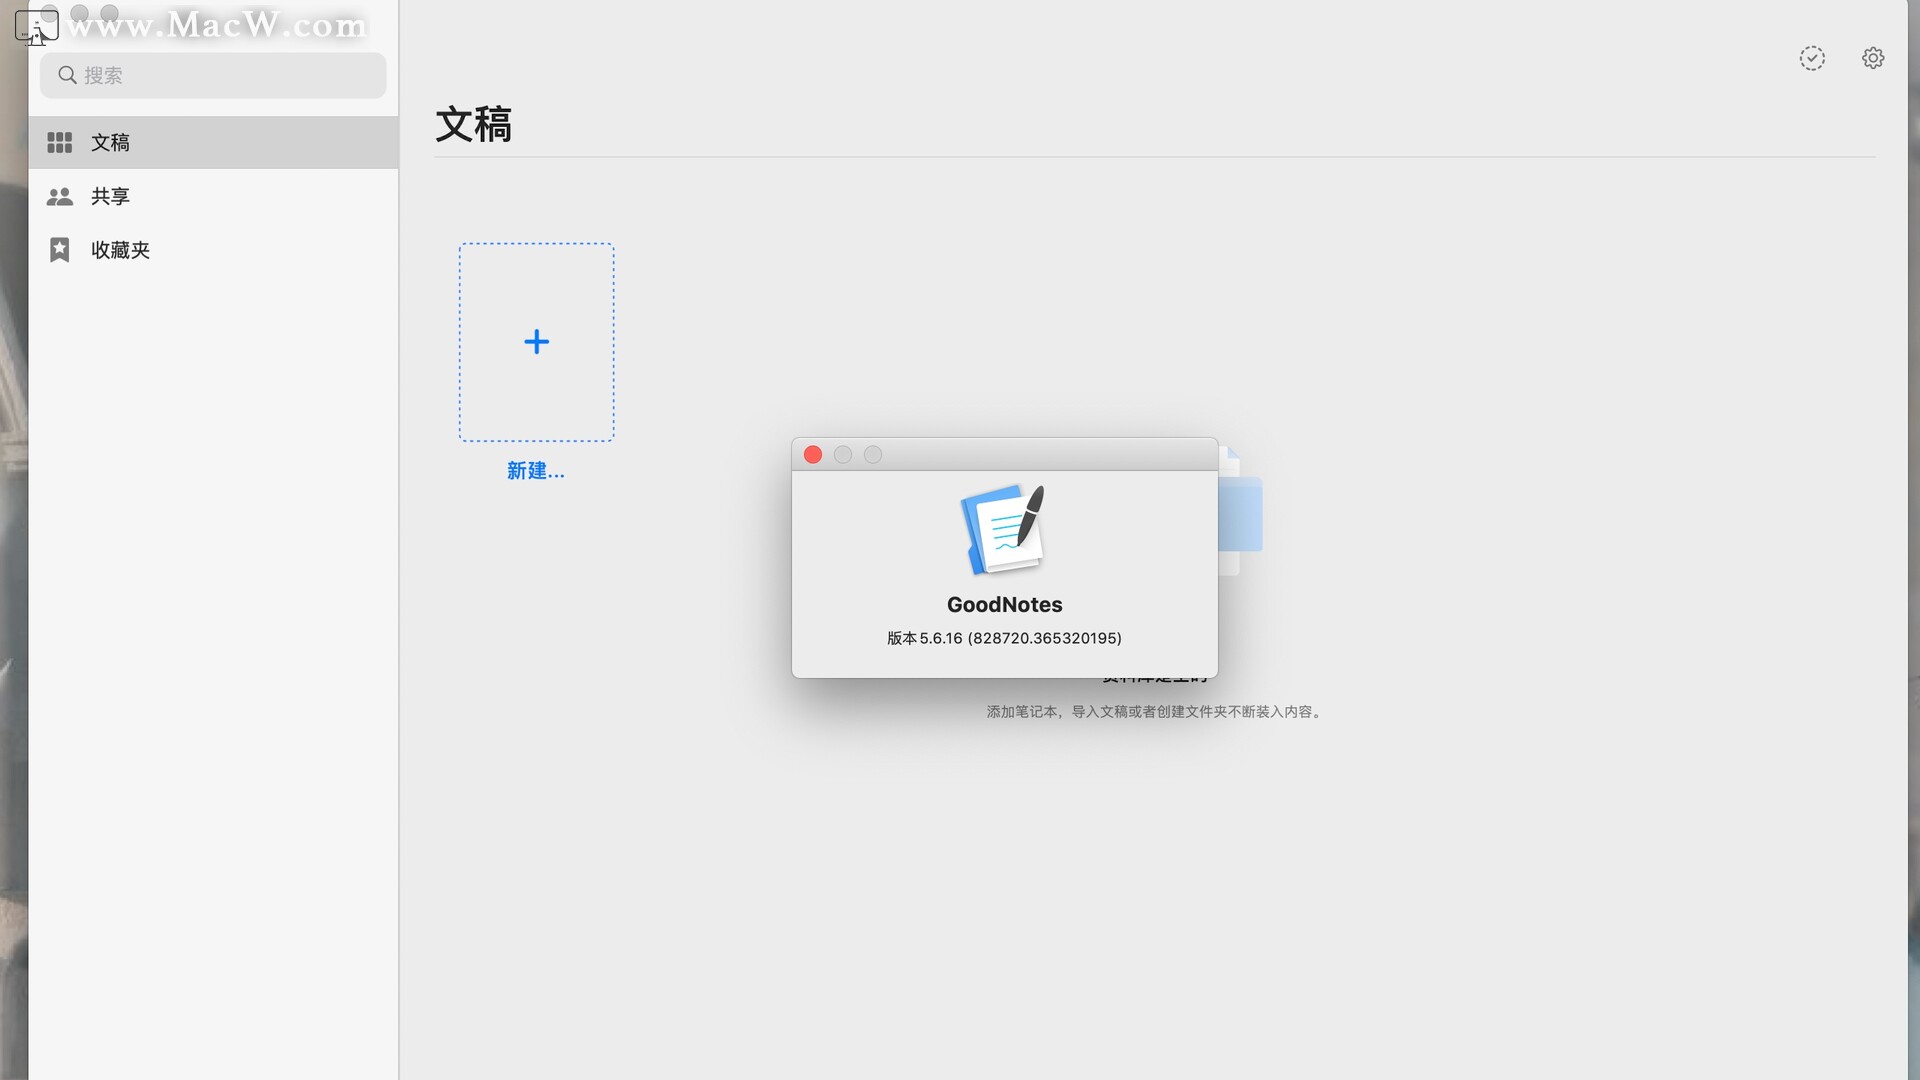Click the people icon beside 共享
The width and height of the screenshot is (1920, 1080).
click(x=59, y=197)
